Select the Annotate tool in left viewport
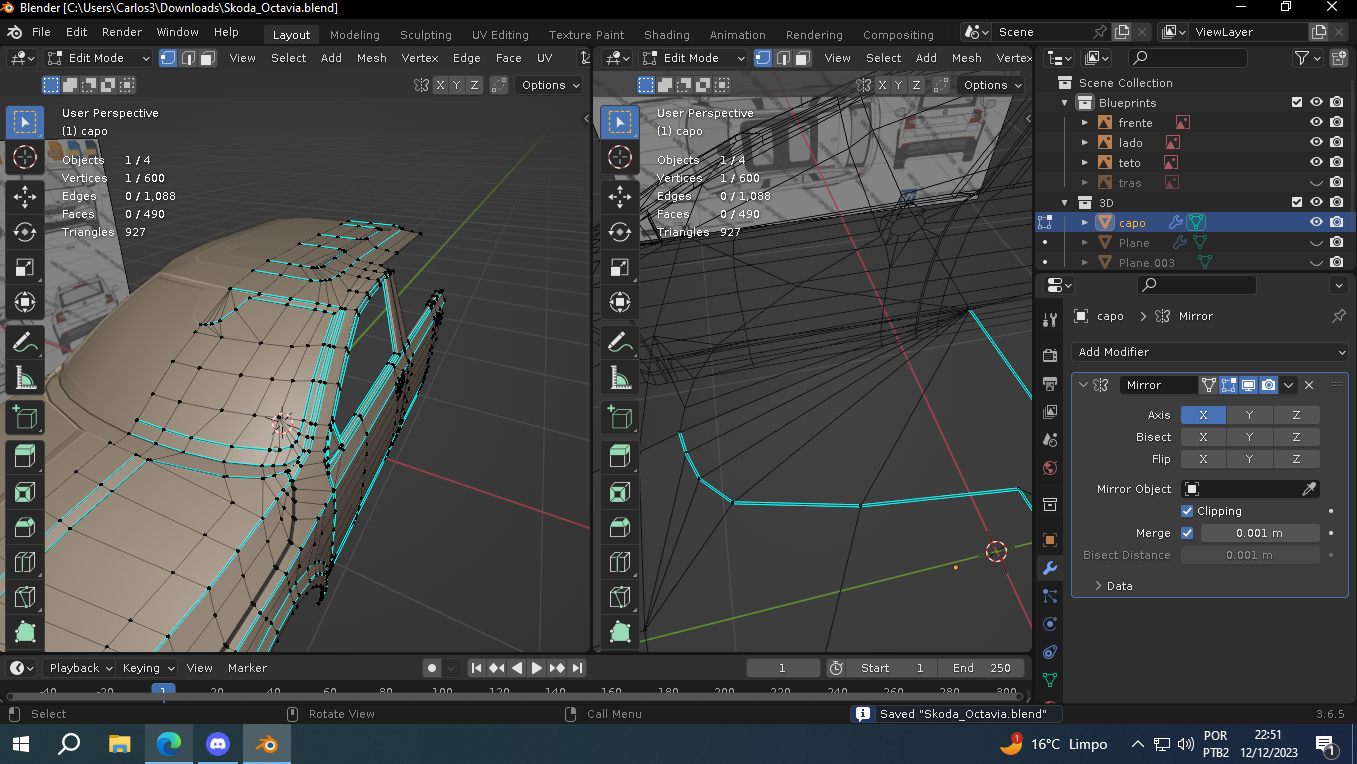Viewport: 1357px width, 764px height. (25, 342)
